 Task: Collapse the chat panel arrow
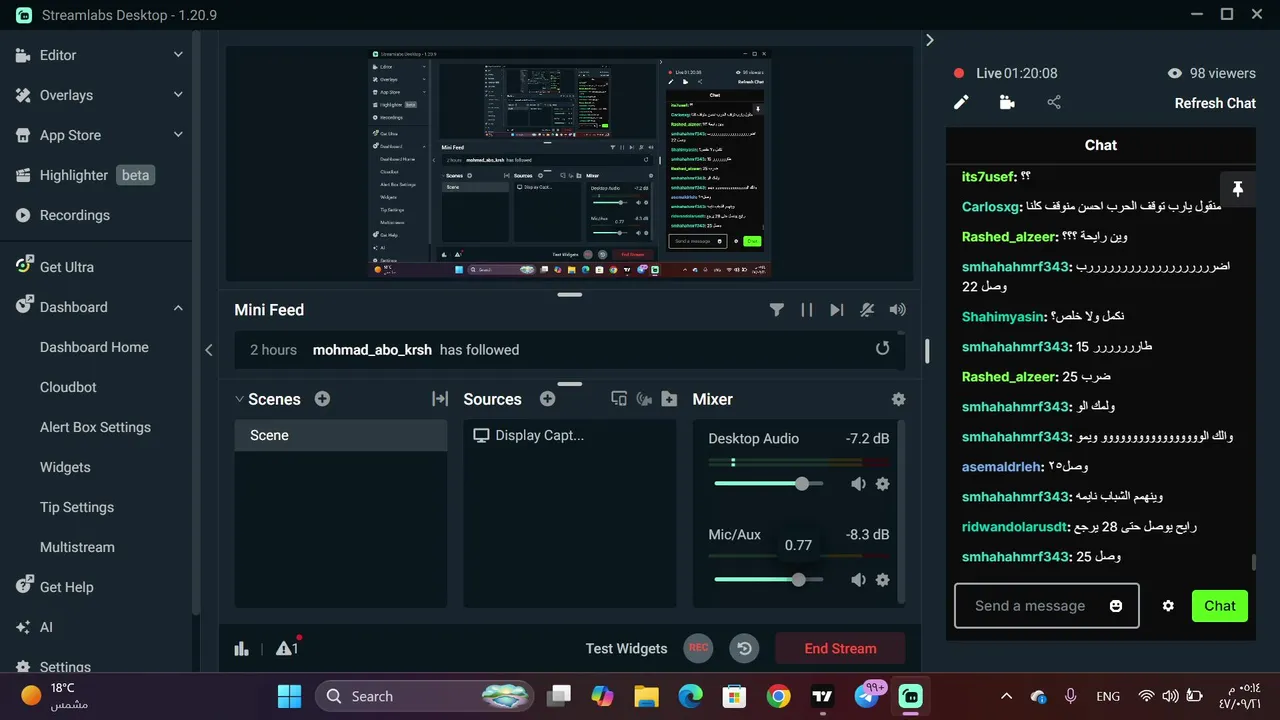[930, 40]
